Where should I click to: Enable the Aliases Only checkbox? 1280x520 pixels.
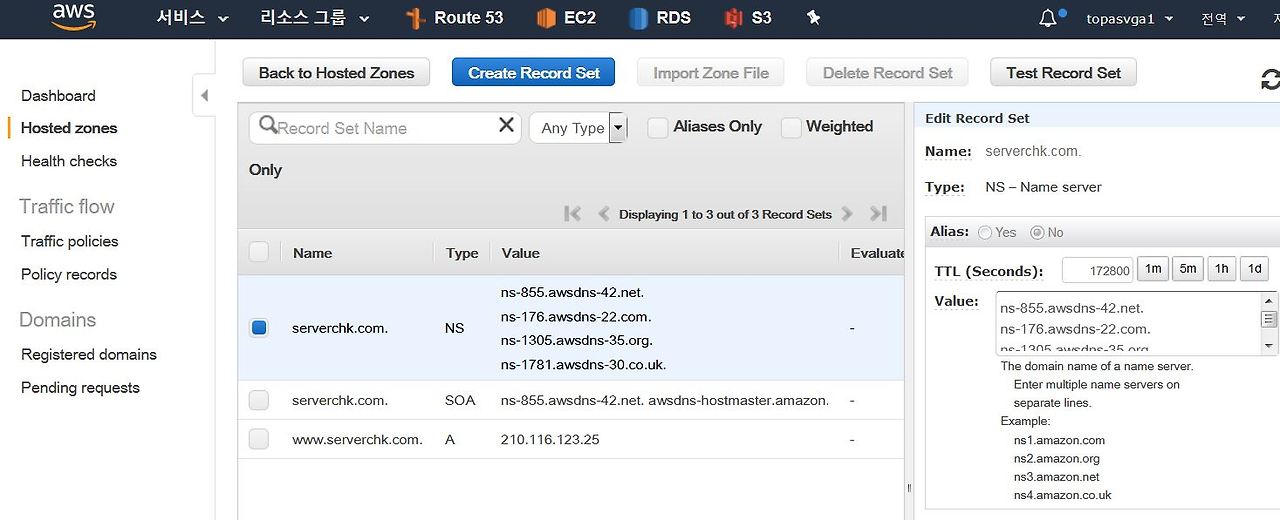click(657, 128)
